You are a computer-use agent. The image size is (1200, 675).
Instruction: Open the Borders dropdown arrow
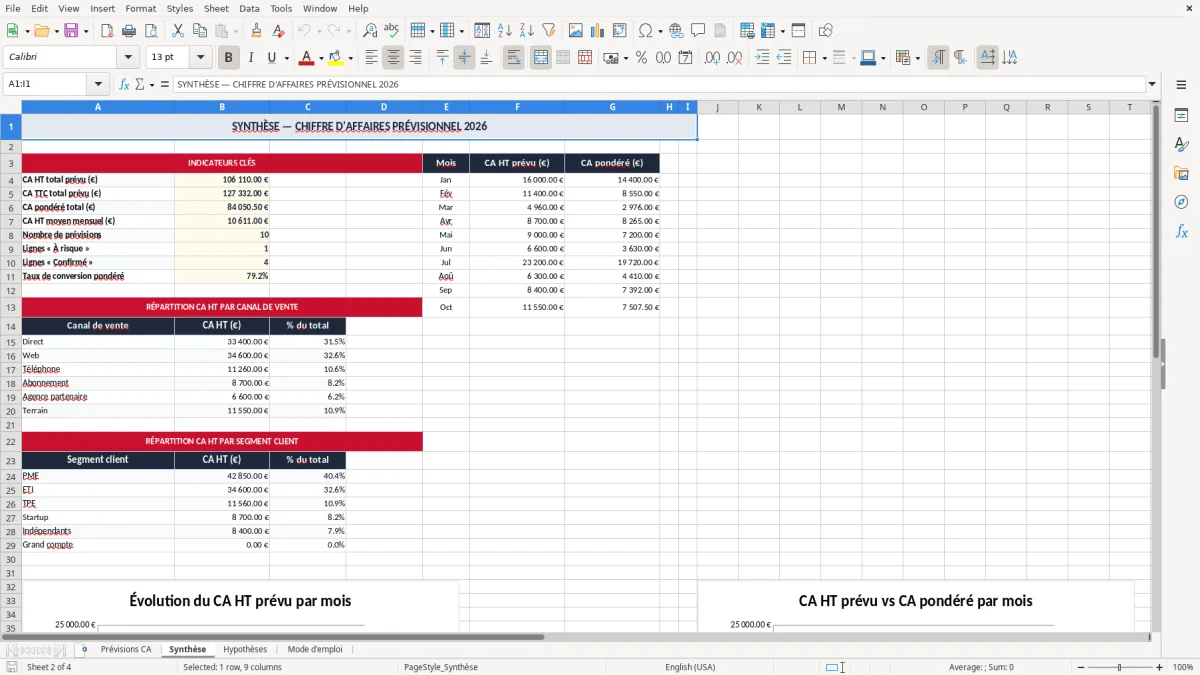click(x=824, y=58)
